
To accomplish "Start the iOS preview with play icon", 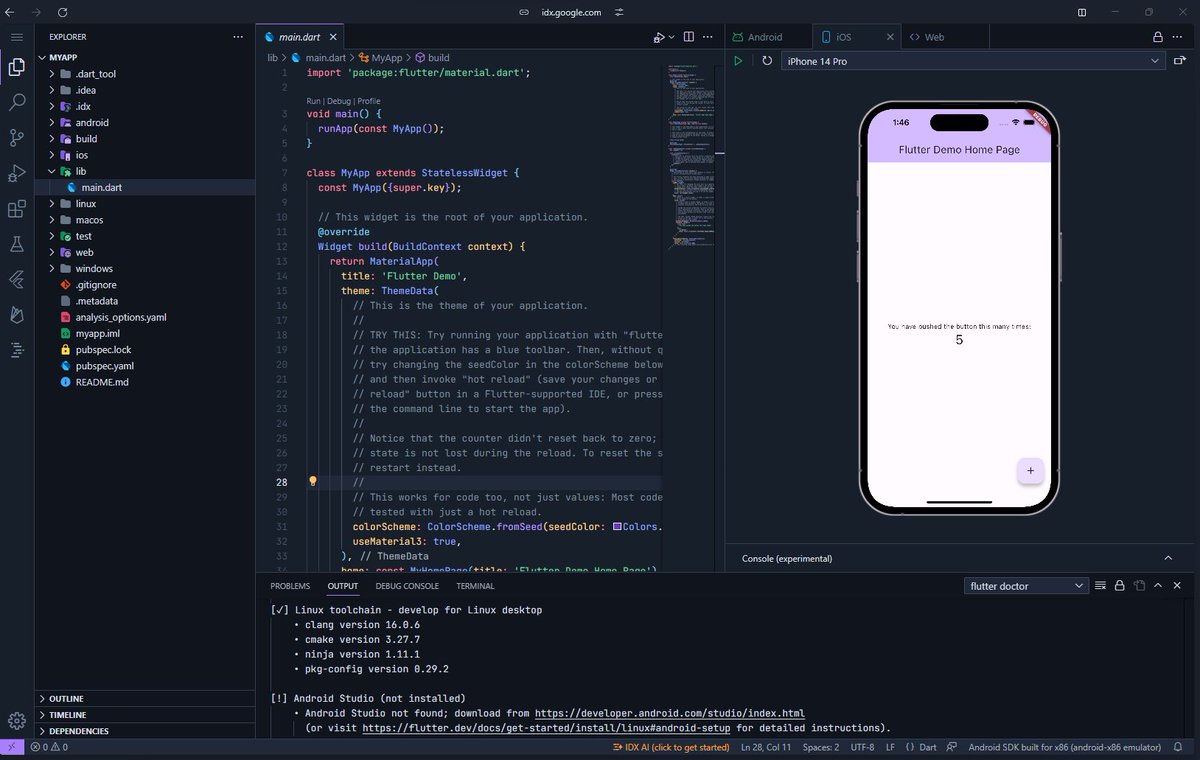I will 738,61.
